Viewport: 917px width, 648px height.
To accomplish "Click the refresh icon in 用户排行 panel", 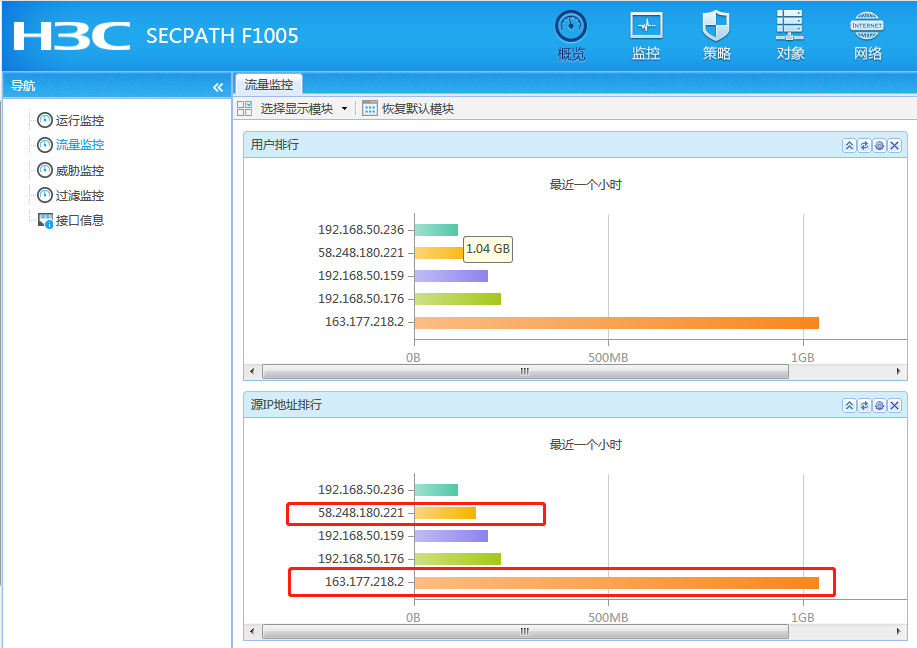I will tap(864, 146).
